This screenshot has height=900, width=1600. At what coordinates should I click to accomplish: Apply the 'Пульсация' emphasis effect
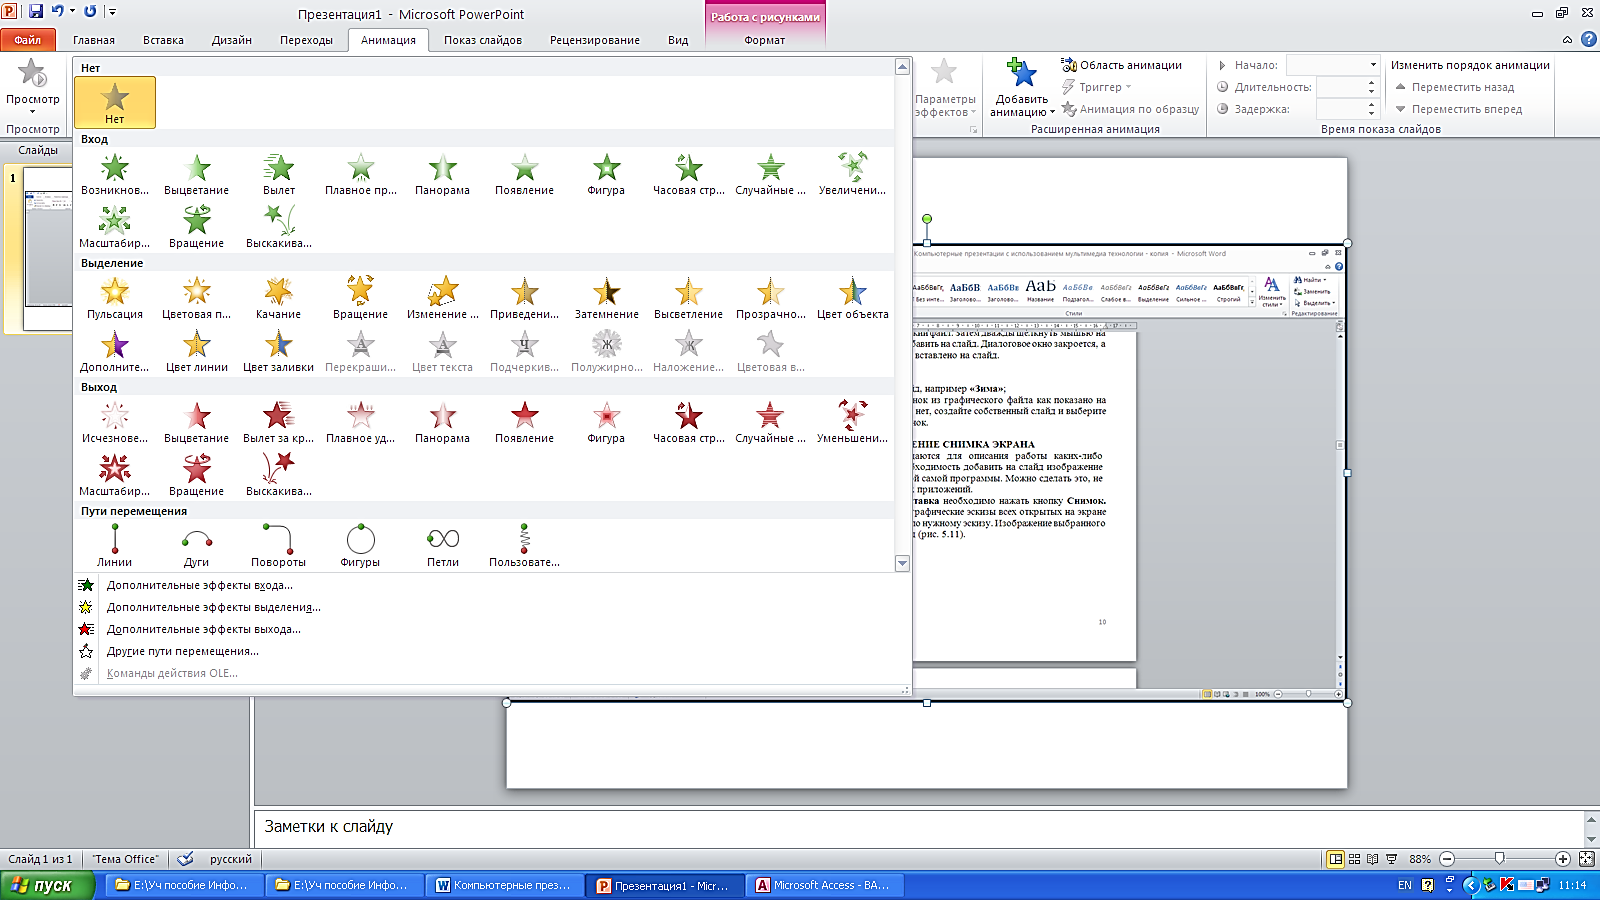[x=115, y=298]
